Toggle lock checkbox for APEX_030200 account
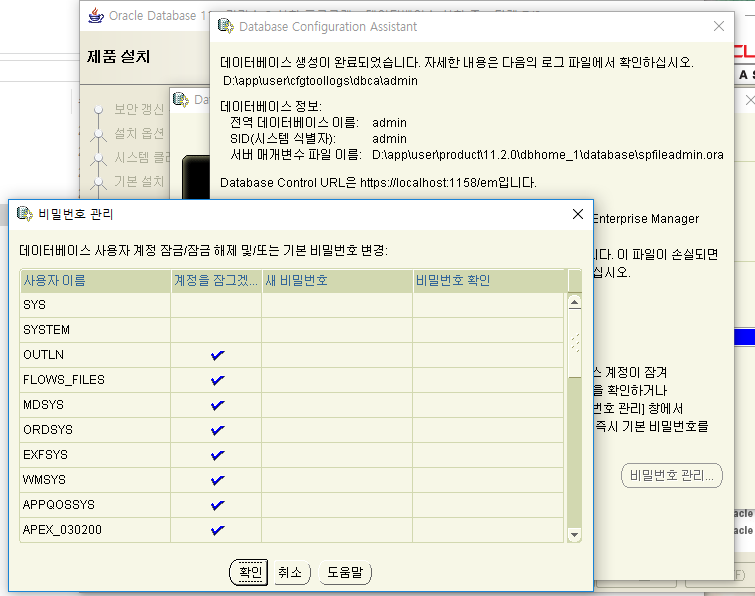Image resolution: width=755 pixels, height=596 pixels. point(217,531)
